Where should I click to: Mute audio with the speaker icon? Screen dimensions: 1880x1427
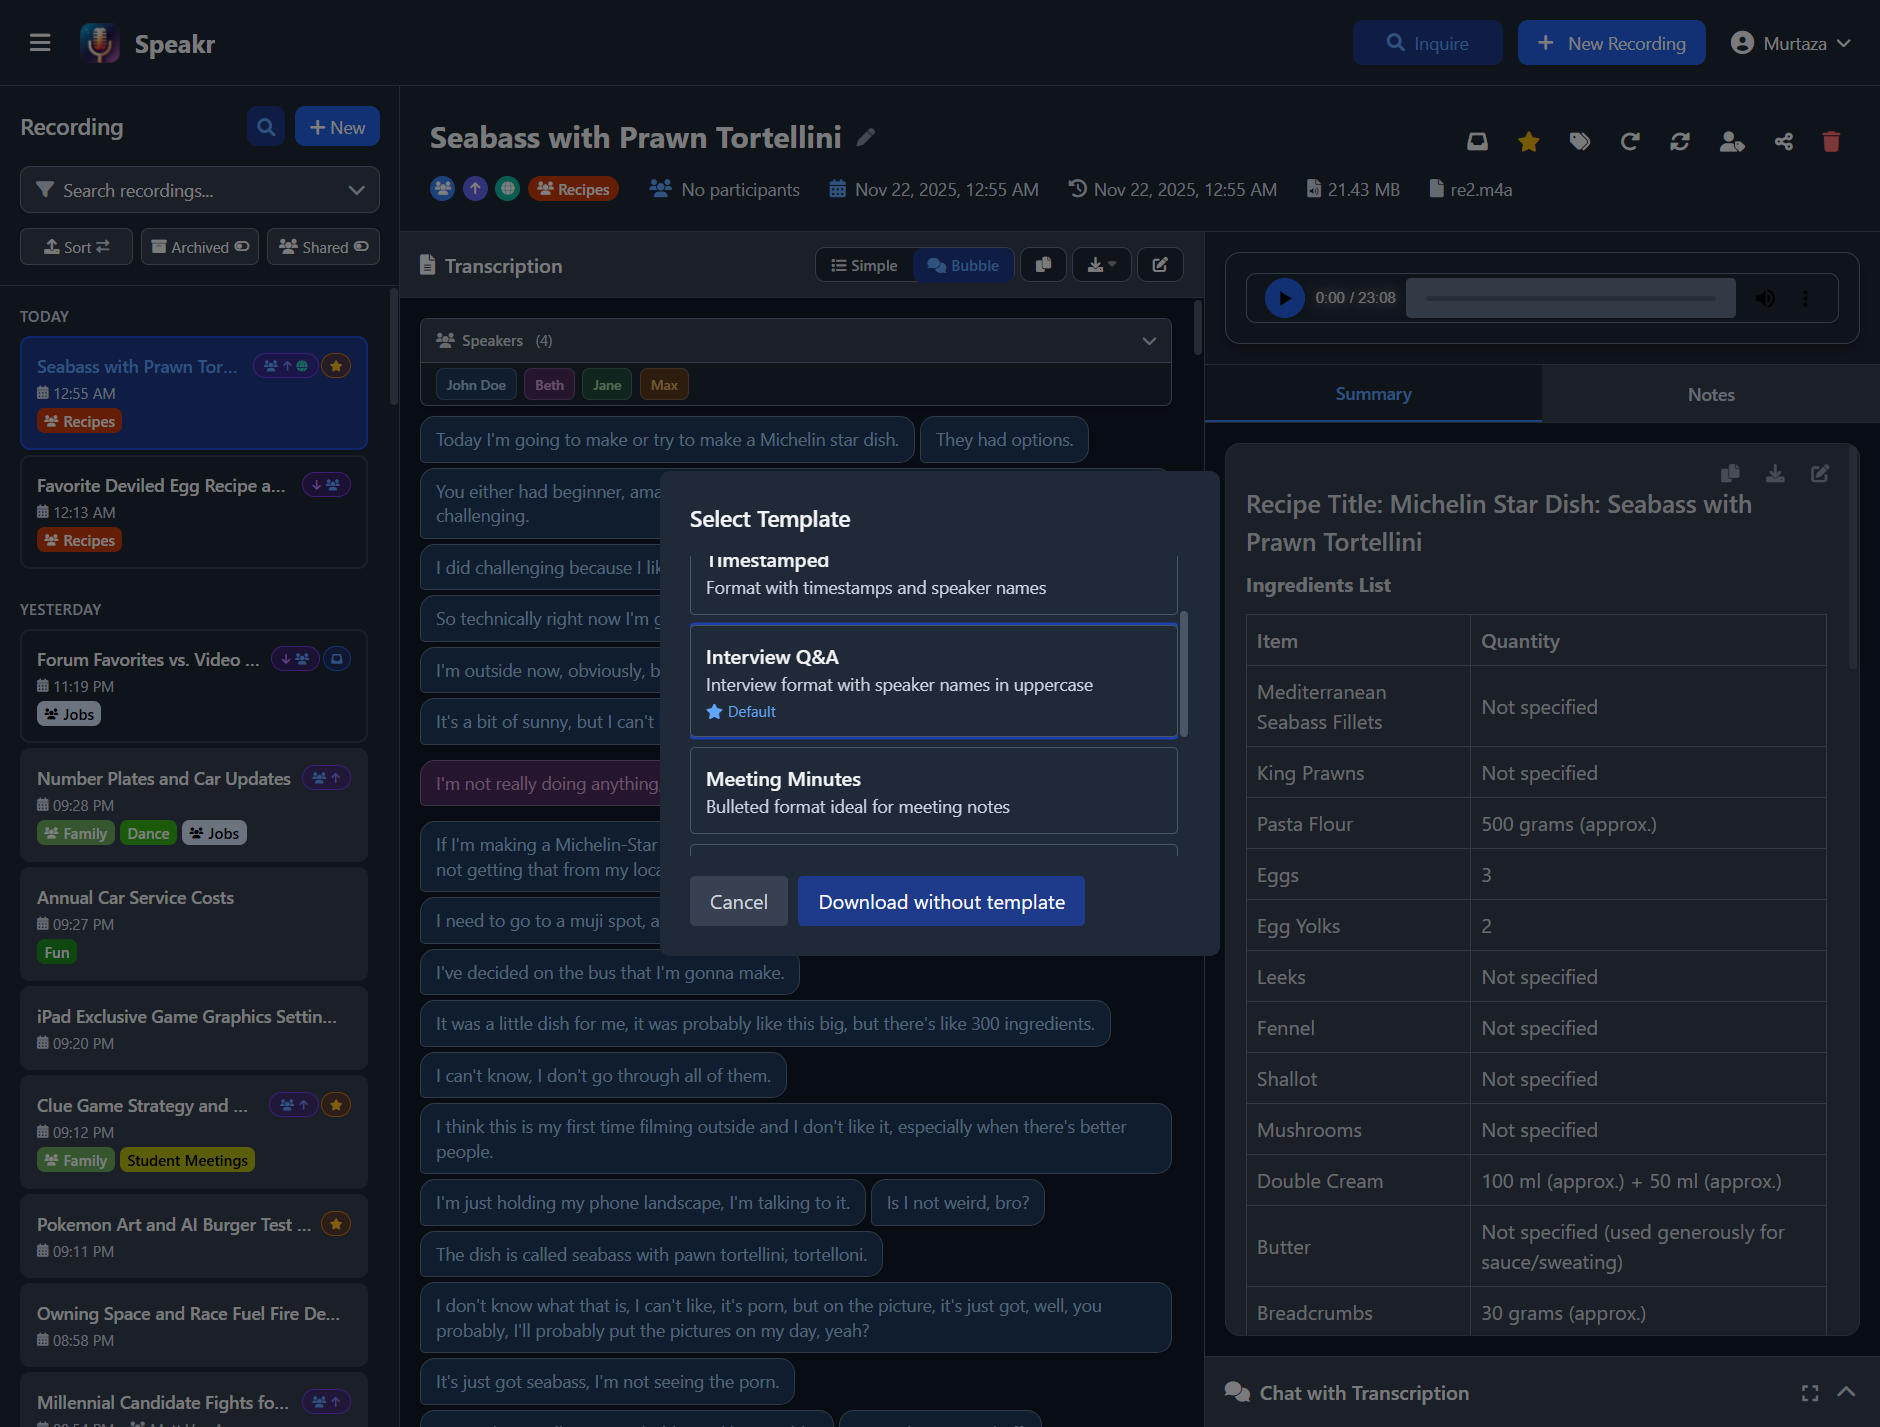tap(1765, 298)
